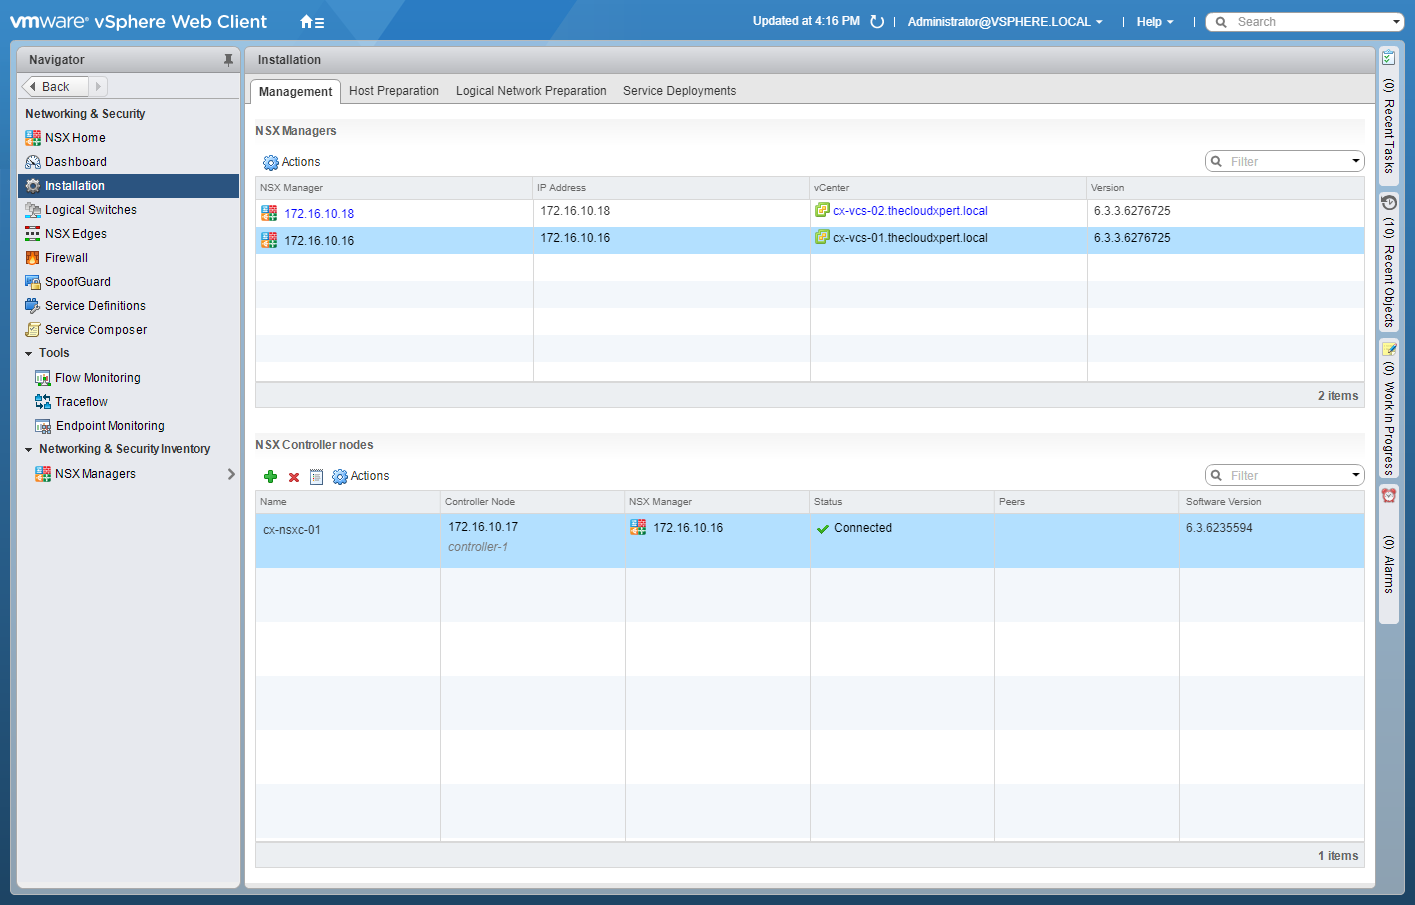Open the 172.16.10.18 NSX Manager link

pos(319,214)
